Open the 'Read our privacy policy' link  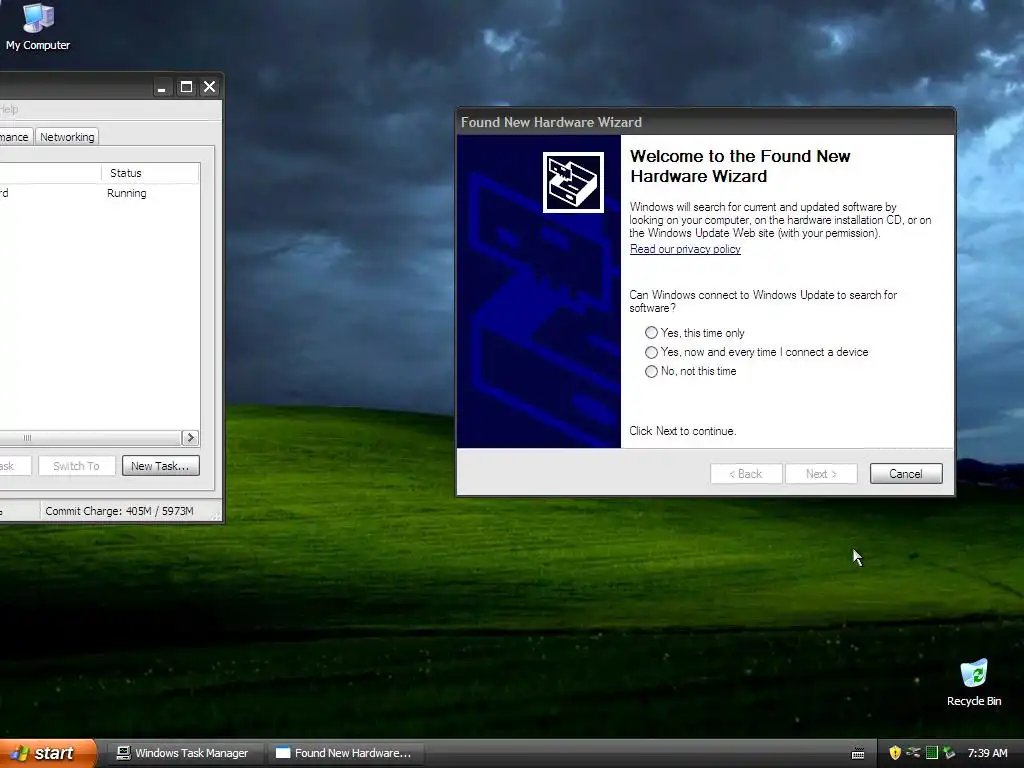click(685, 249)
